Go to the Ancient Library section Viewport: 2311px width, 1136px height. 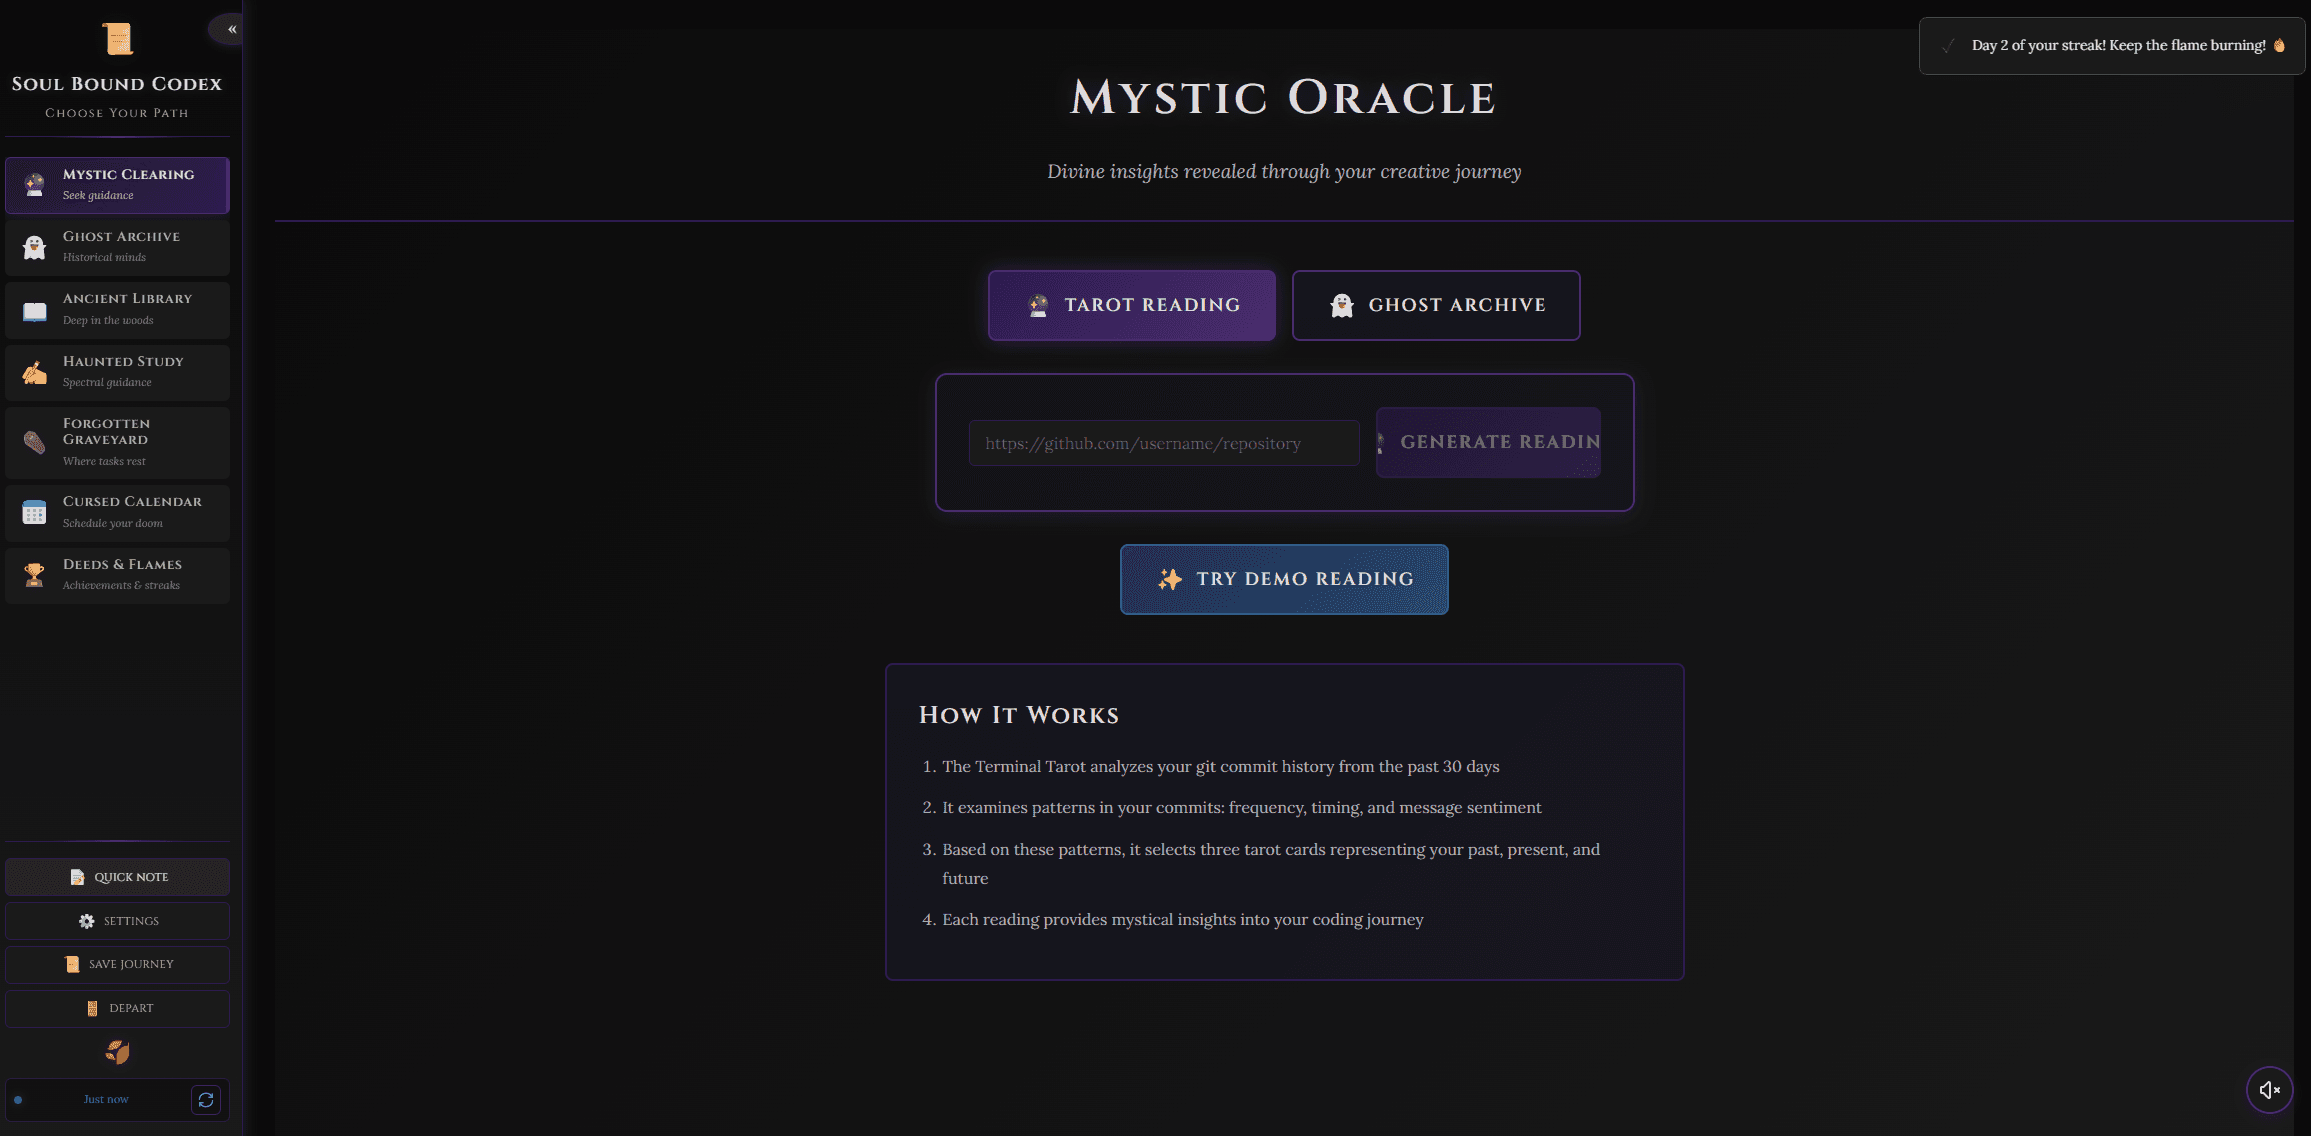coord(117,310)
